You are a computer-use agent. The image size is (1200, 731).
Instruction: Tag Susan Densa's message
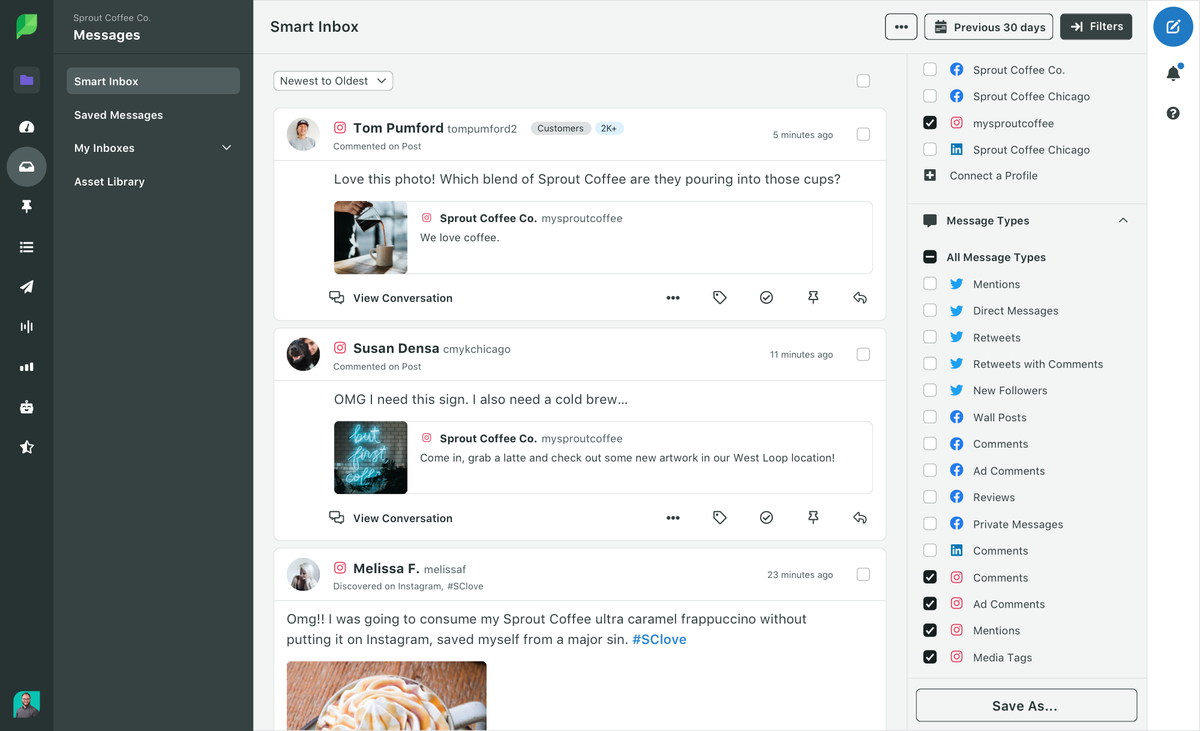click(x=720, y=518)
